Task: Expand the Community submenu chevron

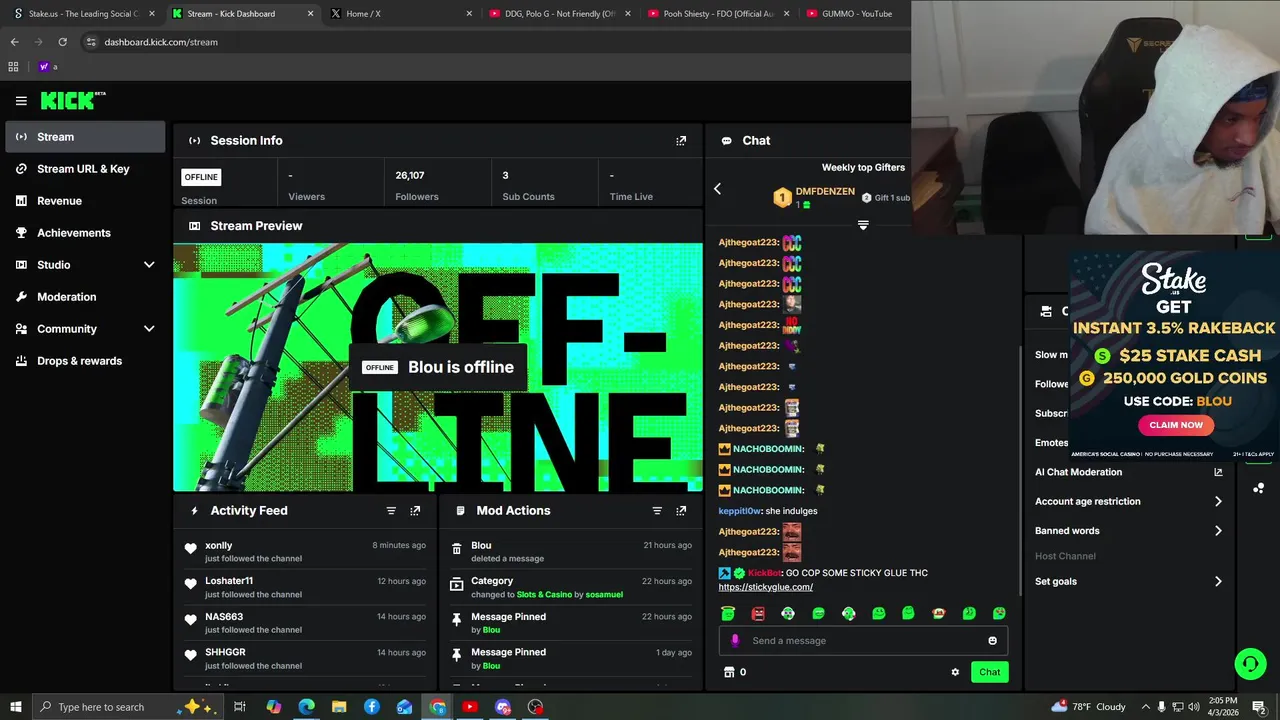Action: click(149, 329)
